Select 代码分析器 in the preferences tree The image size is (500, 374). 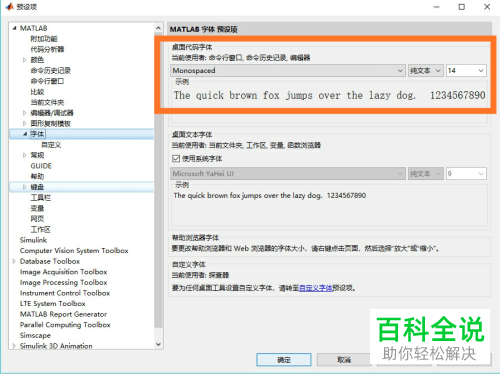47,49
